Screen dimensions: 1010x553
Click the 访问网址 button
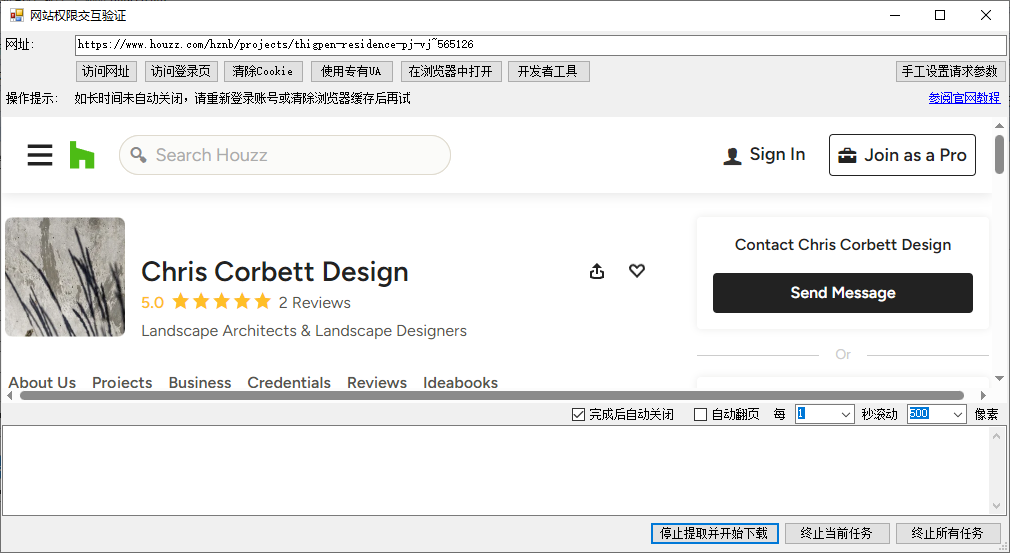click(106, 71)
